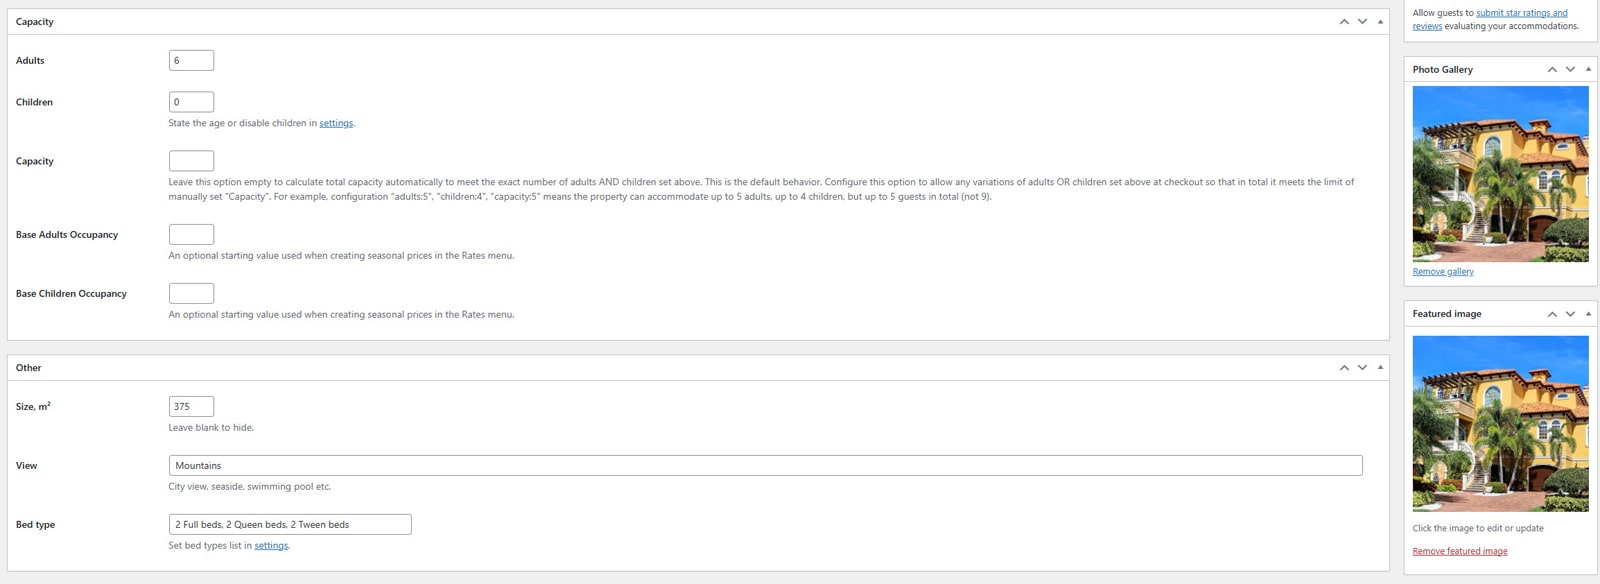Click Remove gallery
Viewport: 1600px width, 584px height.
(1442, 271)
